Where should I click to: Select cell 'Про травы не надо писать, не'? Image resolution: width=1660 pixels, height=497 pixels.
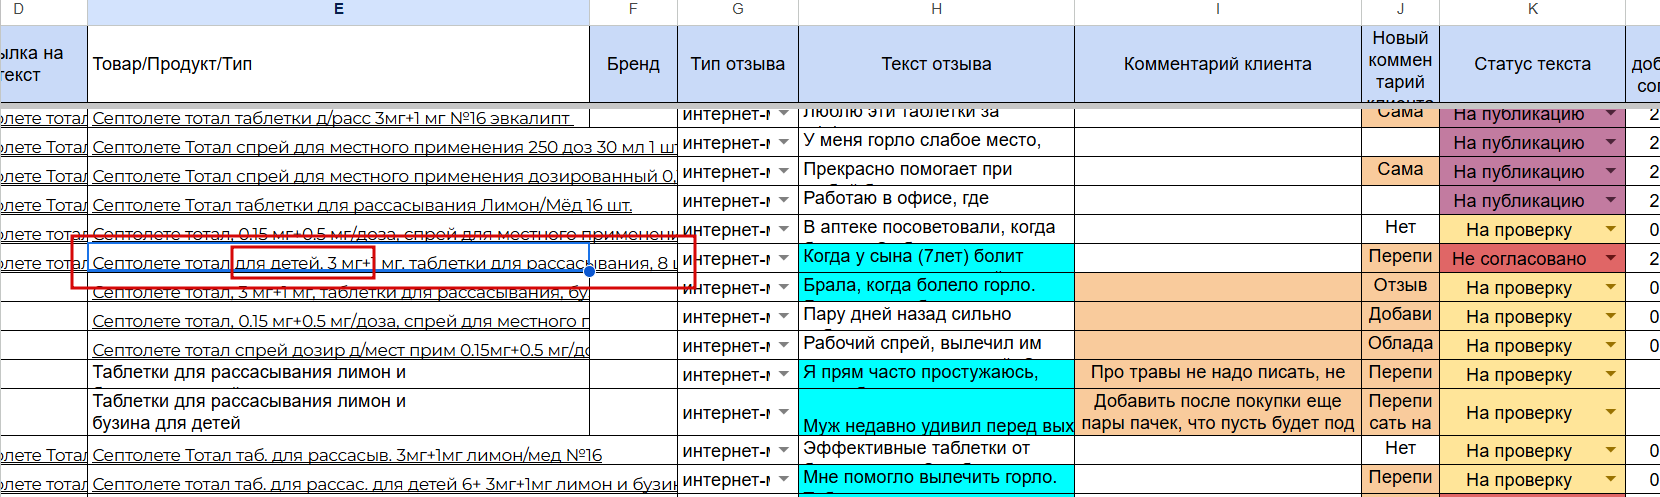[1218, 374]
